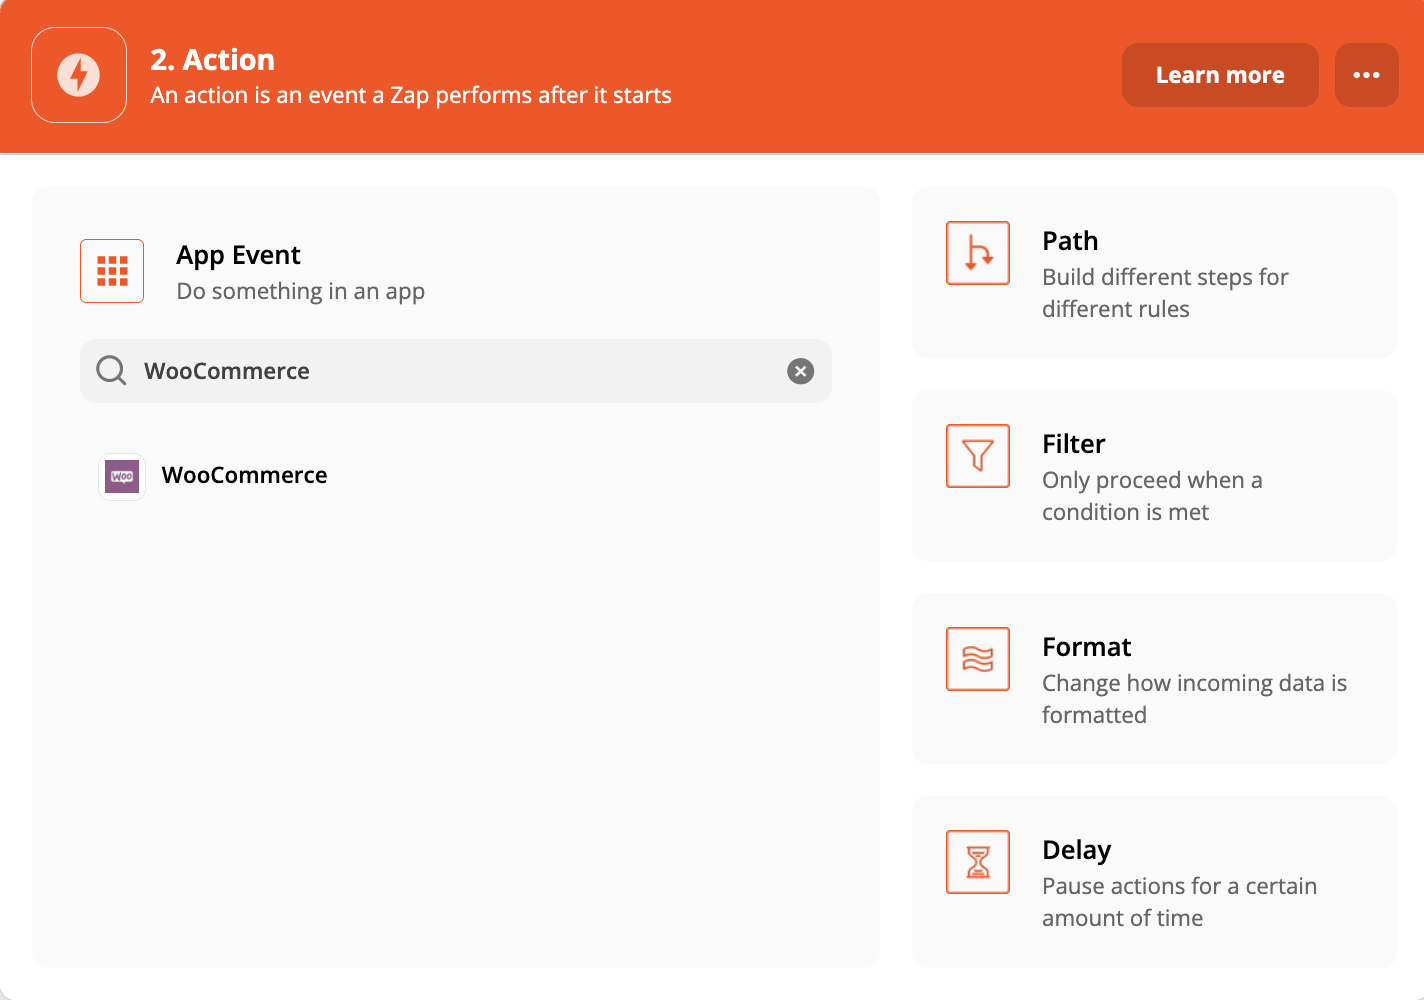Choose the Delay step option

(x=1154, y=882)
